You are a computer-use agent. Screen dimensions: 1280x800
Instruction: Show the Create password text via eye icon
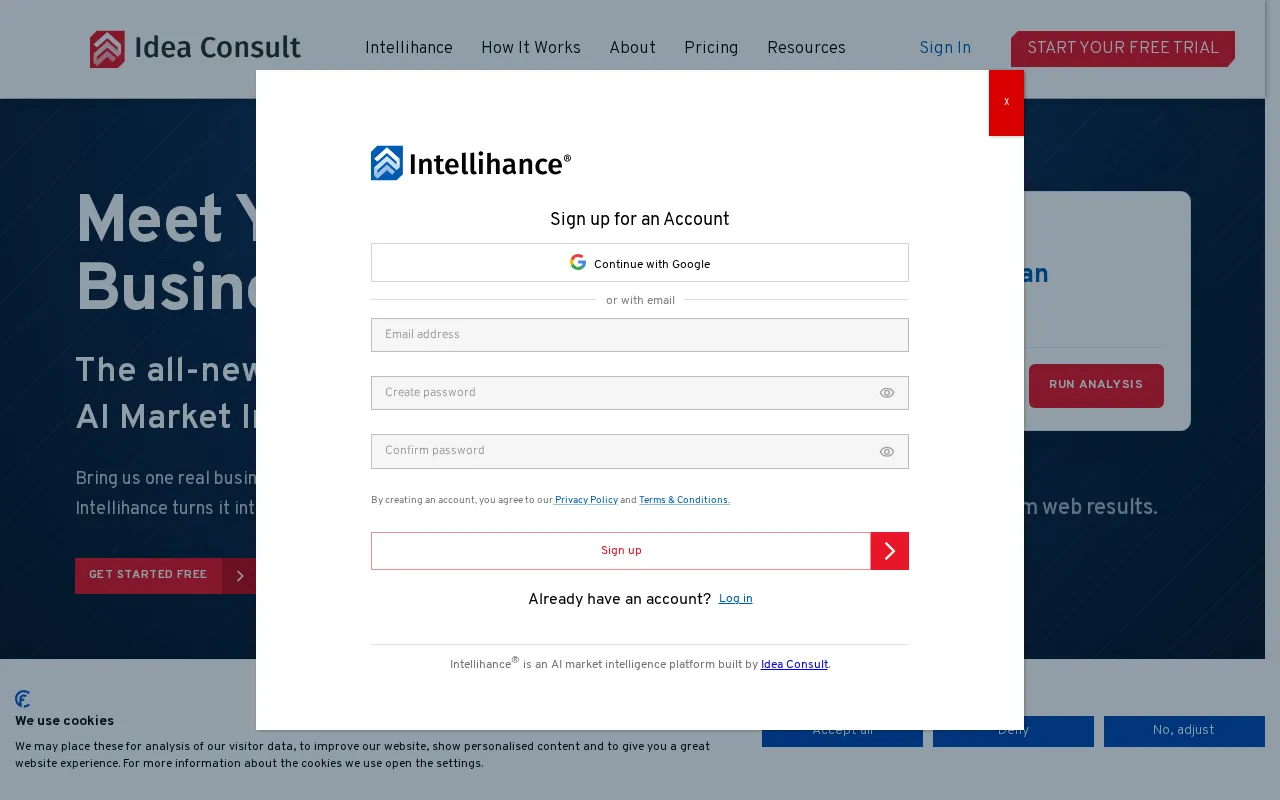[887, 393]
